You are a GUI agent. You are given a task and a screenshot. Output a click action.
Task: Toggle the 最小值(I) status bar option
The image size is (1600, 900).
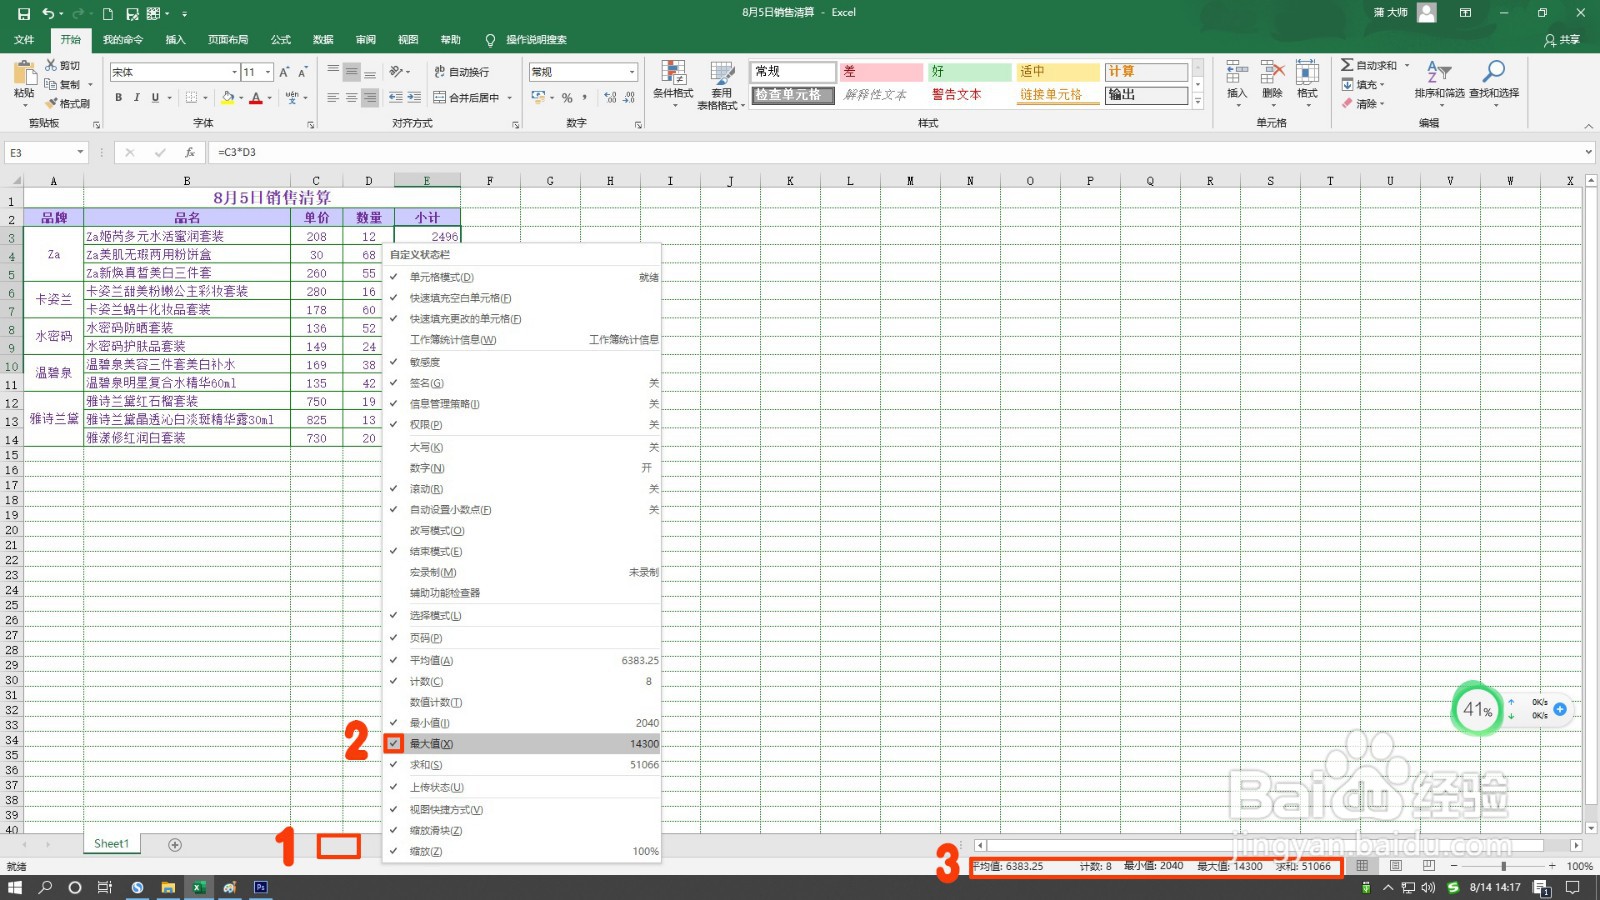tap(521, 723)
